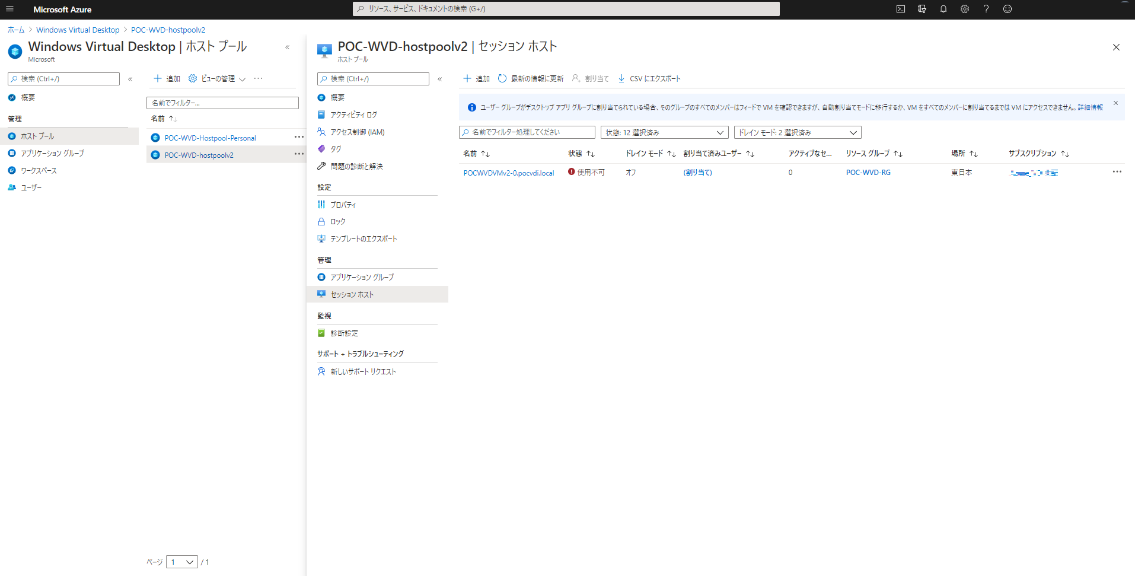
Task: Click 割り当て toolbar button
Action: 590,79
